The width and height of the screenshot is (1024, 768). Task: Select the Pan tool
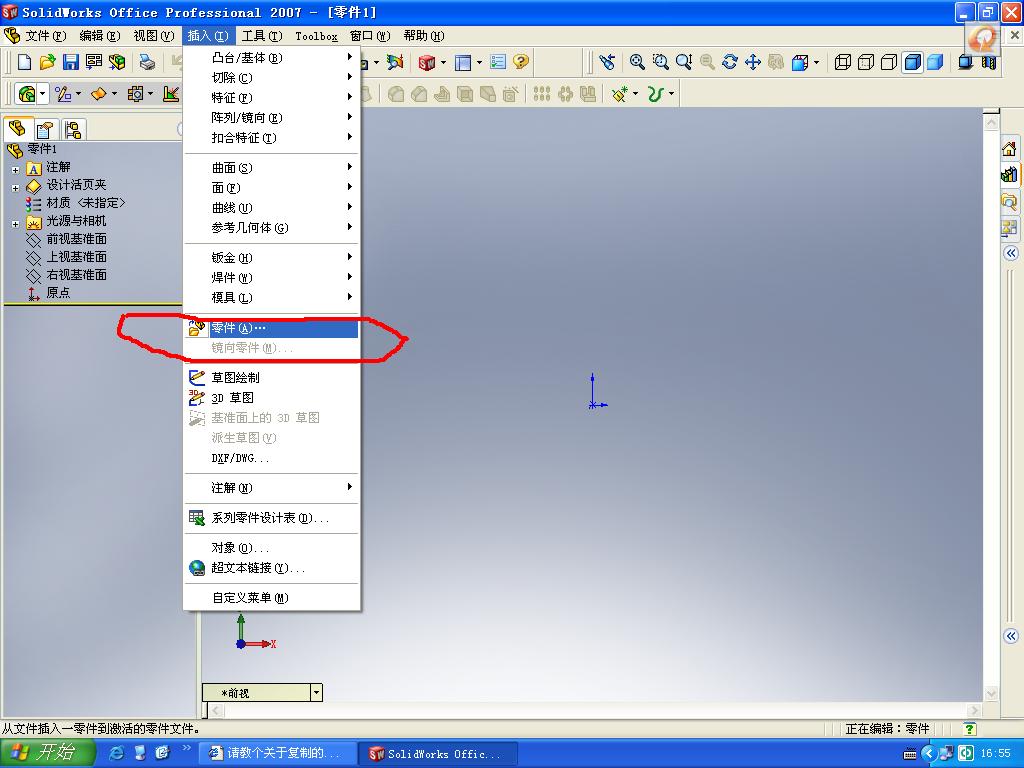752,62
